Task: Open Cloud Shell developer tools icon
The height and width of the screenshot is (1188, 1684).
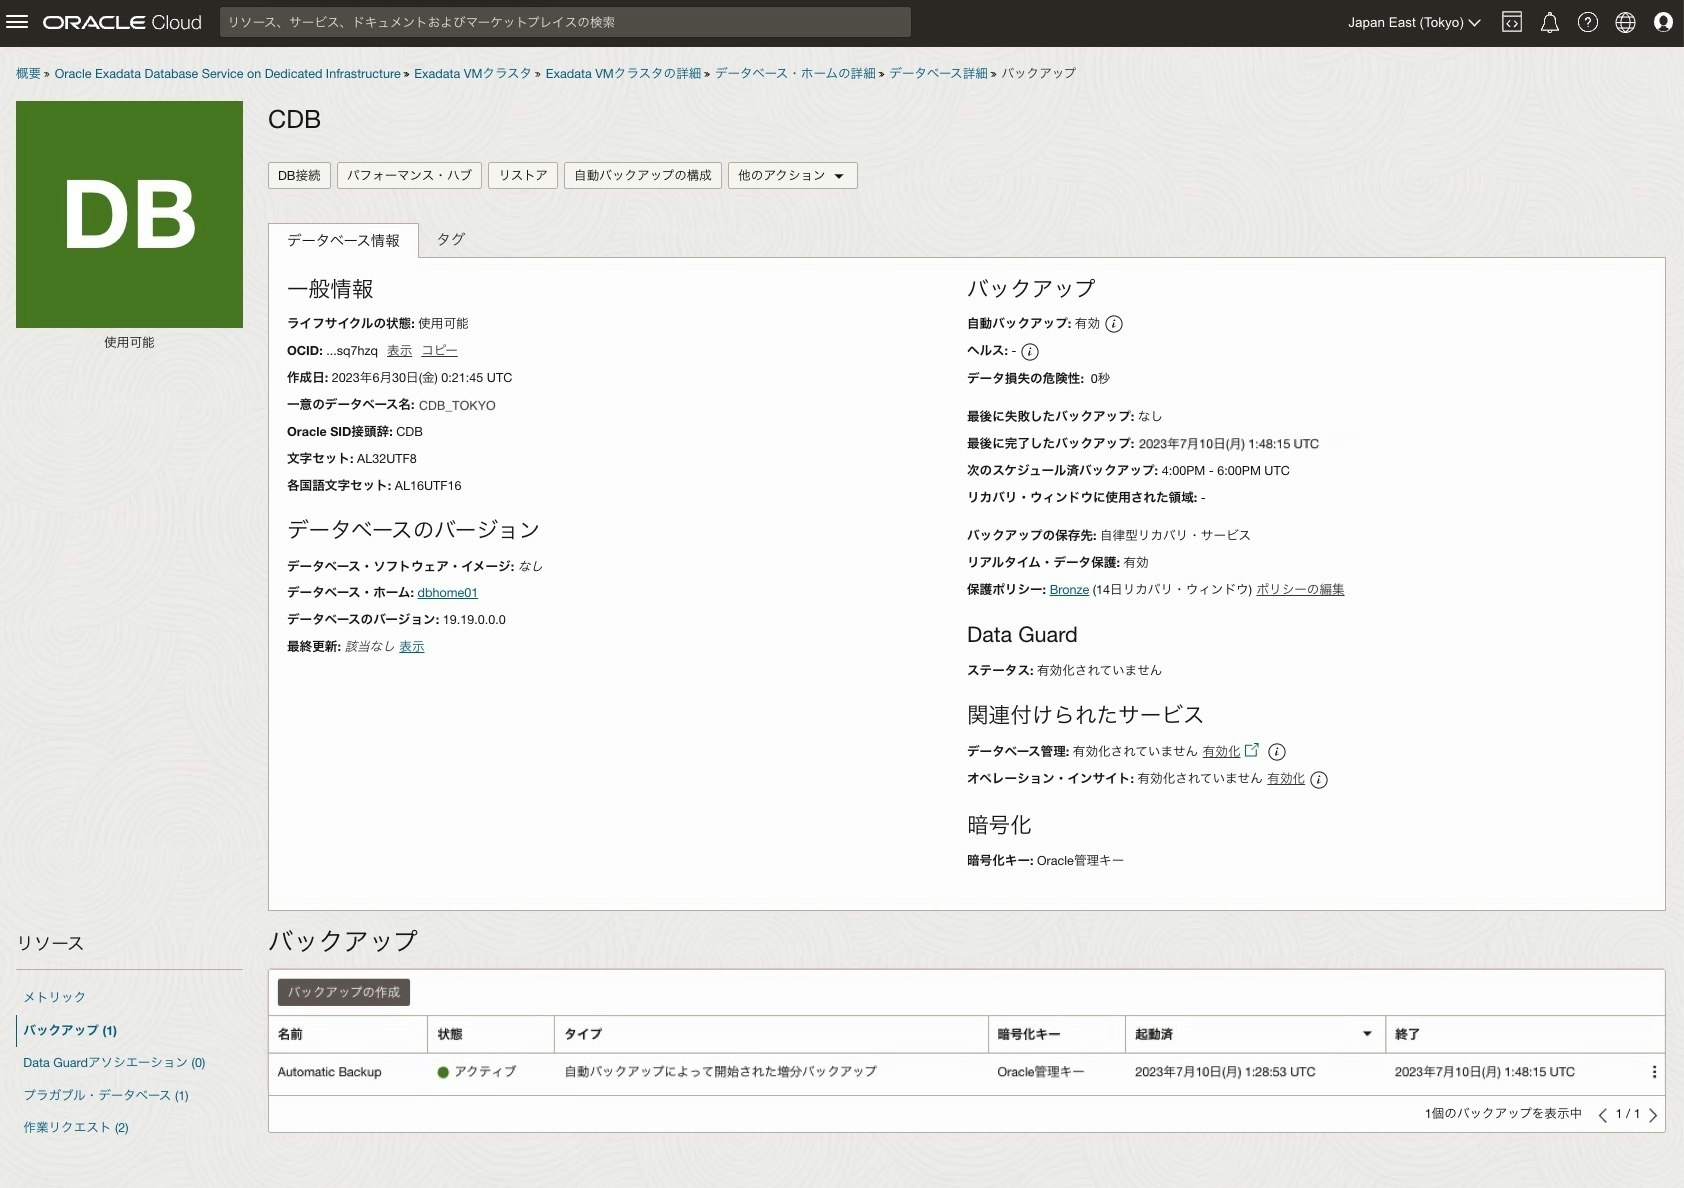Action: pos(1512,22)
